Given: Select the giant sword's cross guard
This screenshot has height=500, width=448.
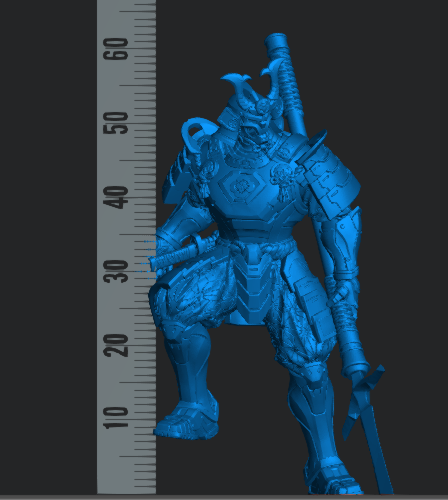Looking at the screenshot, I should (364, 393).
